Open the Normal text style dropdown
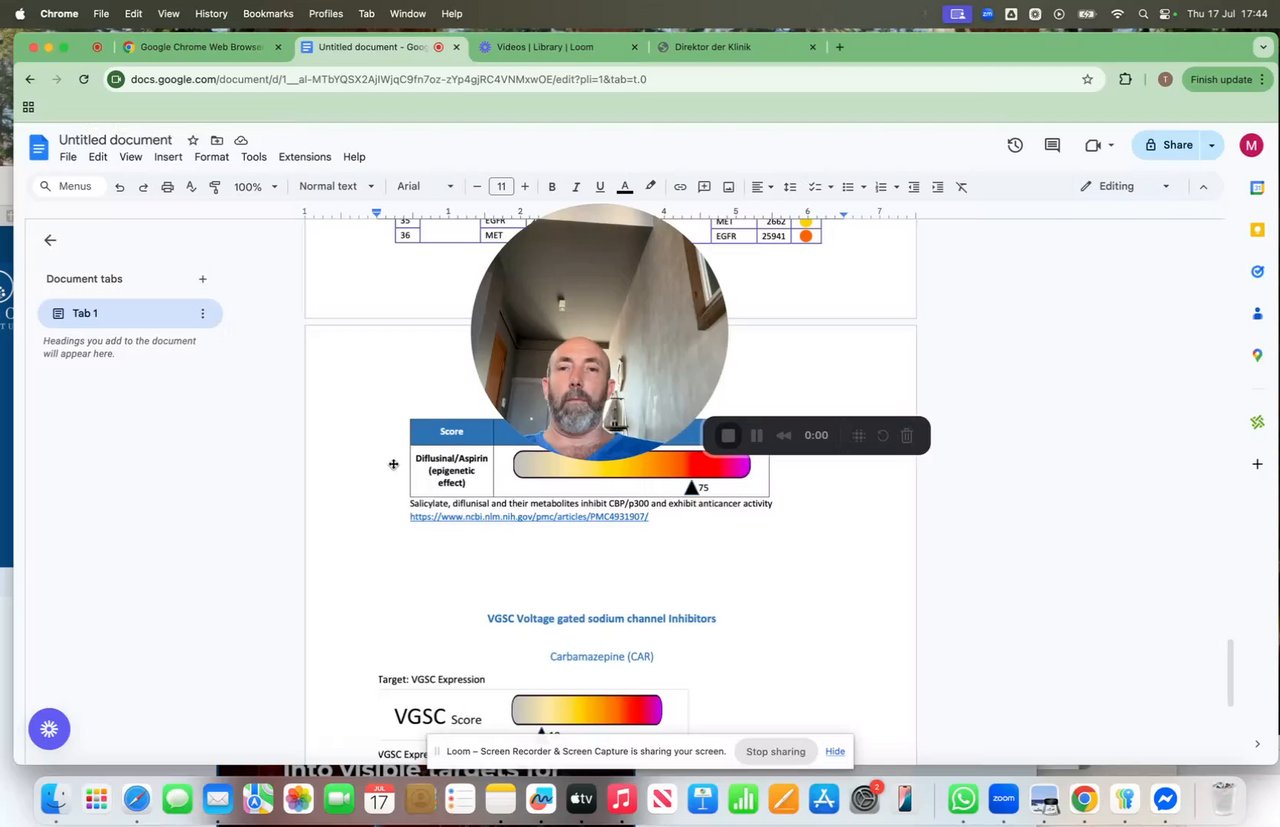This screenshot has width=1280, height=827. coord(336,187)
